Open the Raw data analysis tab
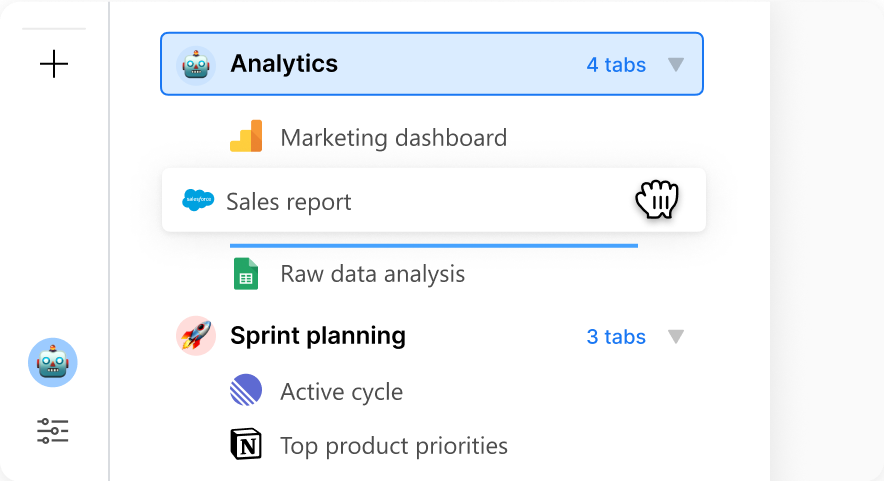 click(373, 274)
